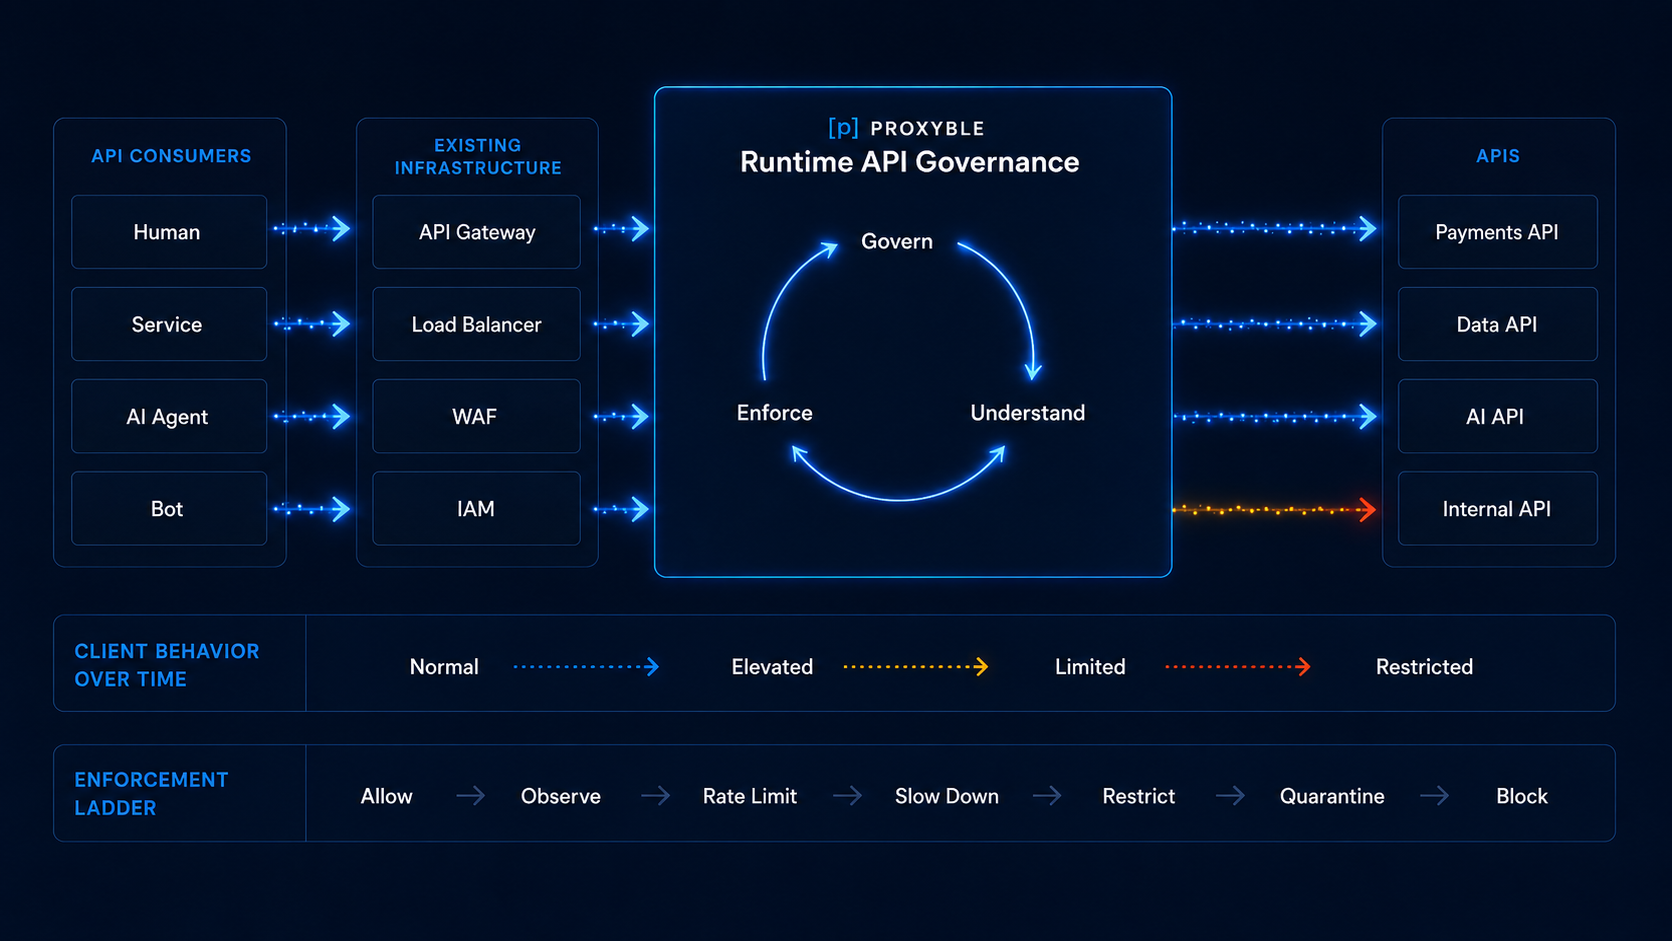Click the 'ENFORCEMENT LADDER' label
The height and width of the screenshot is (941, 1672).
click(x=151, y=793)
